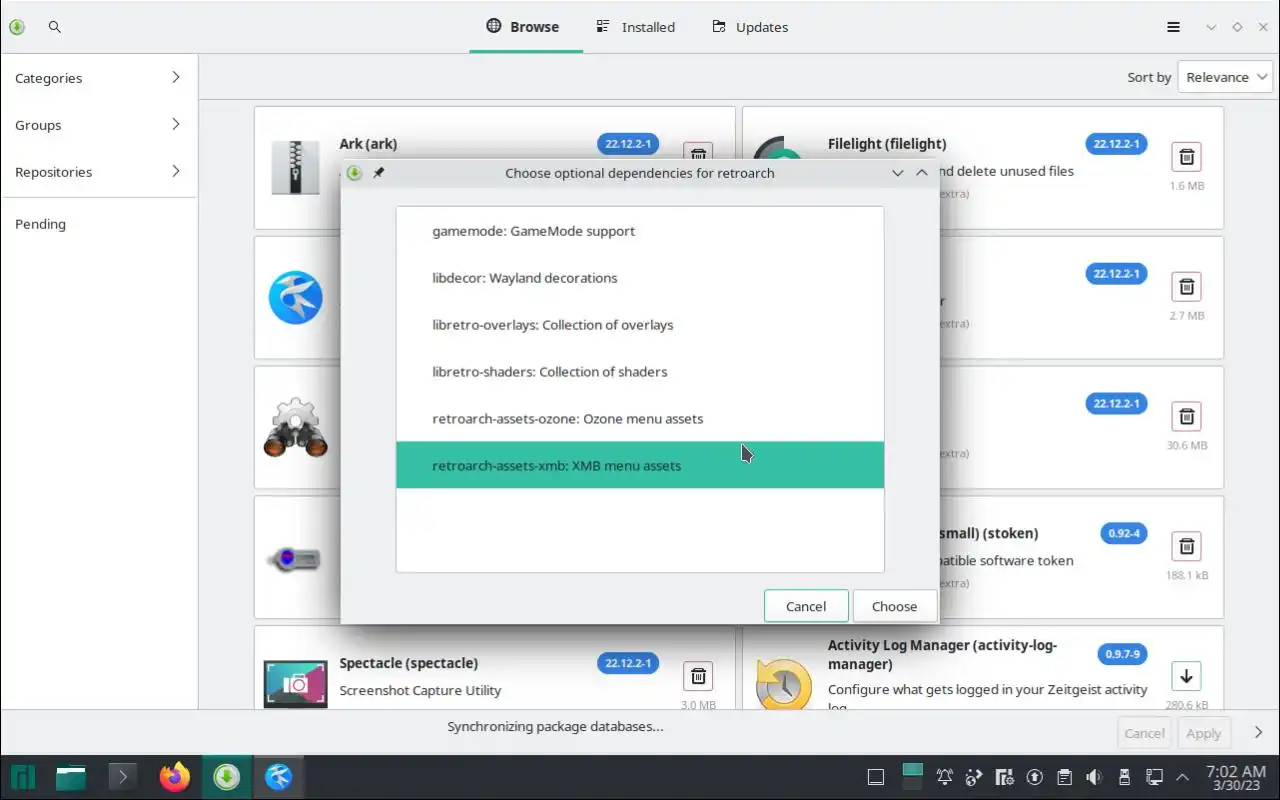Click the Ark (ark) package title
The height and width of the screenshot is (800, 1280).
coord(368,144)
